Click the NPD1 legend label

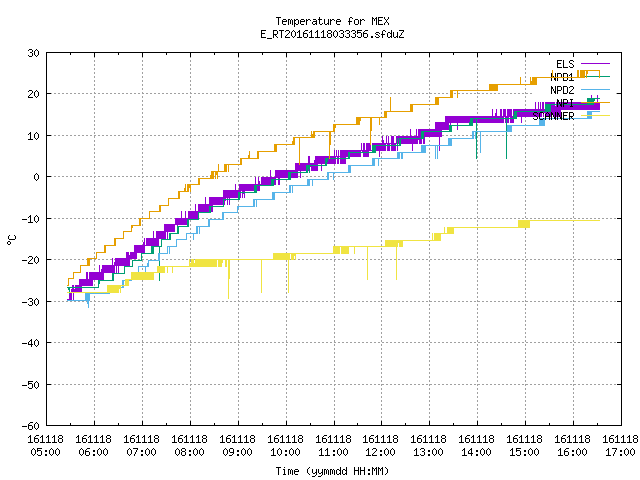[x=562, y=77]
